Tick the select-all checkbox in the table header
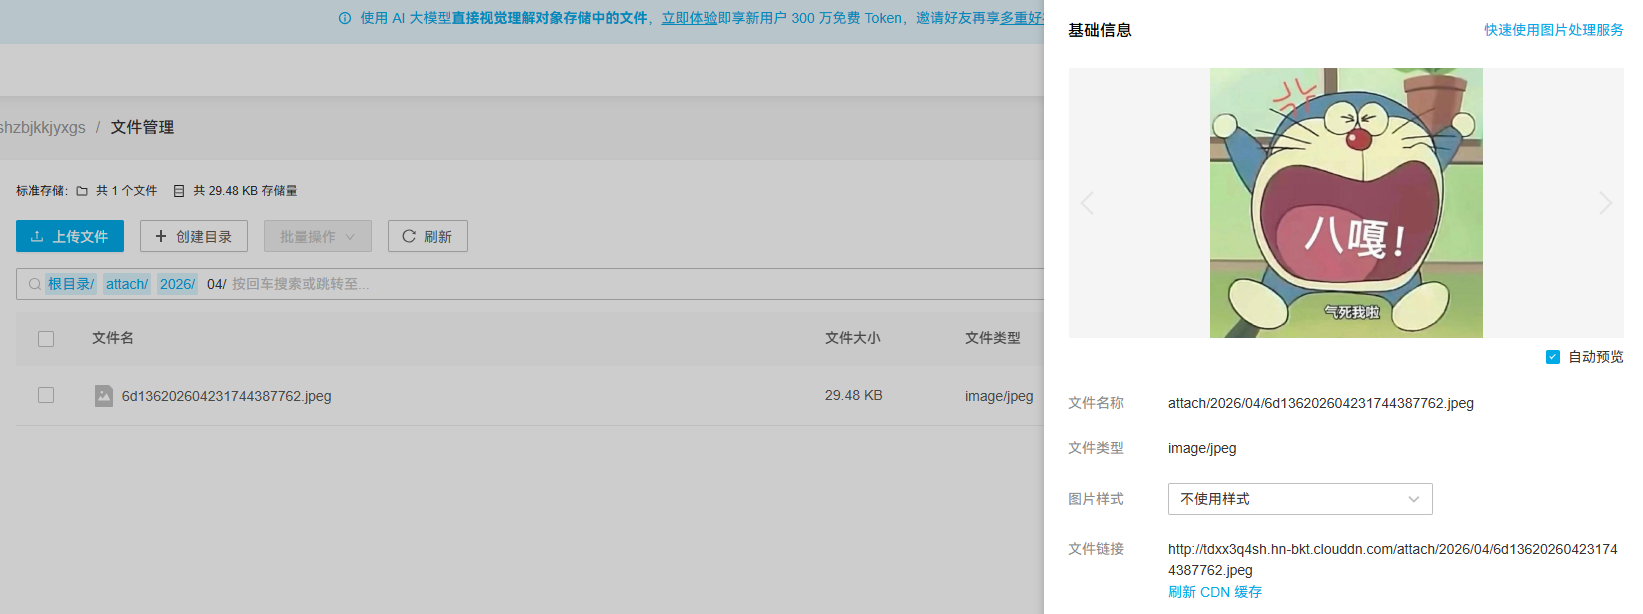 pos(46,339)
